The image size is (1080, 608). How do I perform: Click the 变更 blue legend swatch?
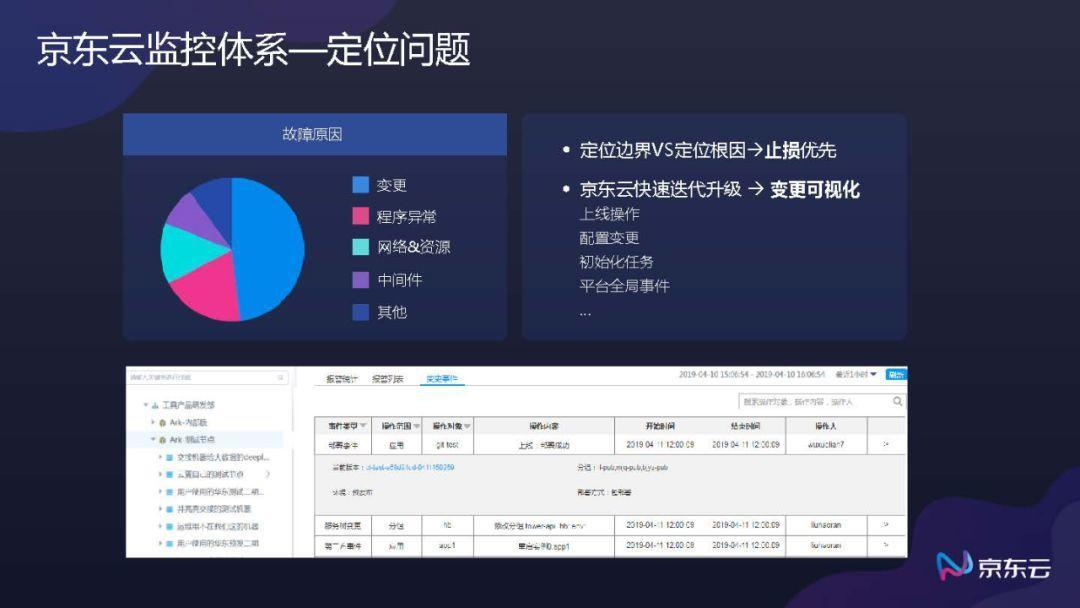pos(360,185)
